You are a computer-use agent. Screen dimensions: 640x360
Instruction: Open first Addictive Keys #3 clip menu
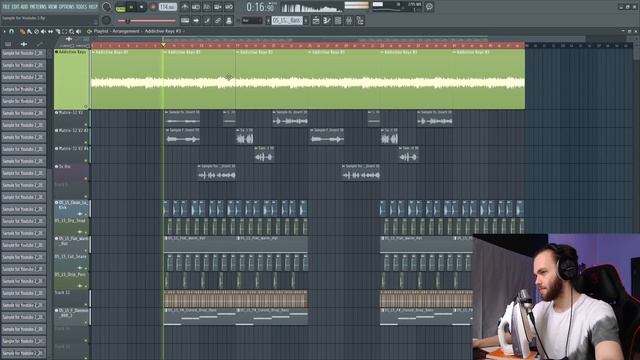coord(93,53)
